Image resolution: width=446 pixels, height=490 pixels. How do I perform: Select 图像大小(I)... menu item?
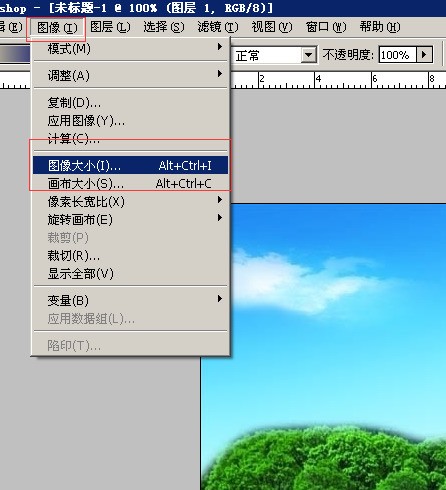tap(130, 165)
